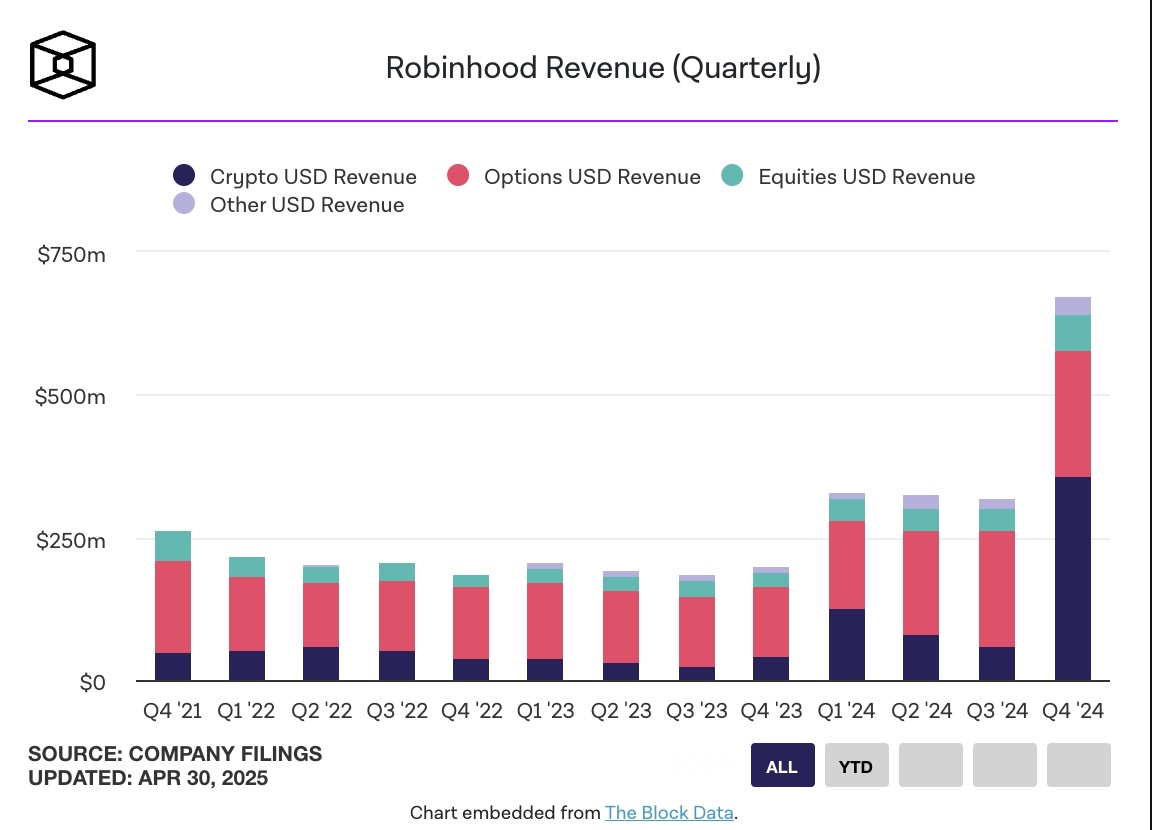Click the Q1 '24 crypto bar segment
Screen dimensions: 1152x830
(846, 645)
